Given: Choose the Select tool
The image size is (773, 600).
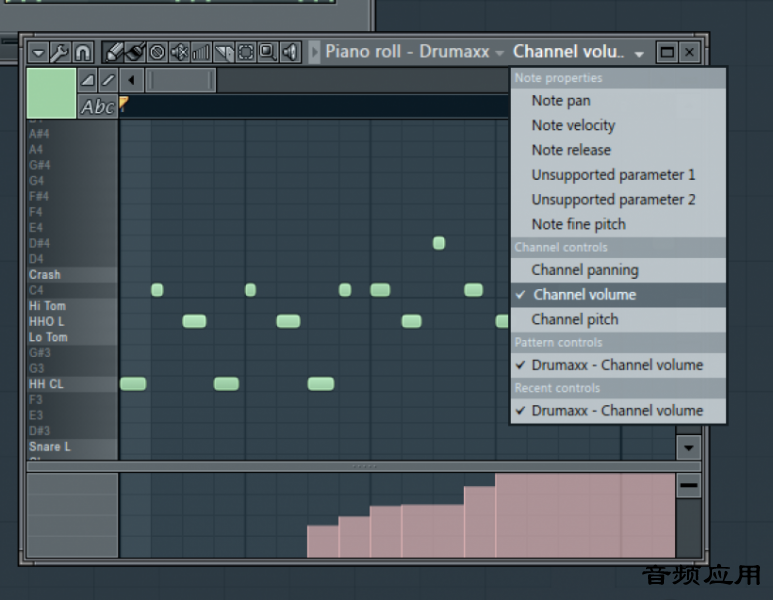Looking at the screenshot, I should point(246,52).
